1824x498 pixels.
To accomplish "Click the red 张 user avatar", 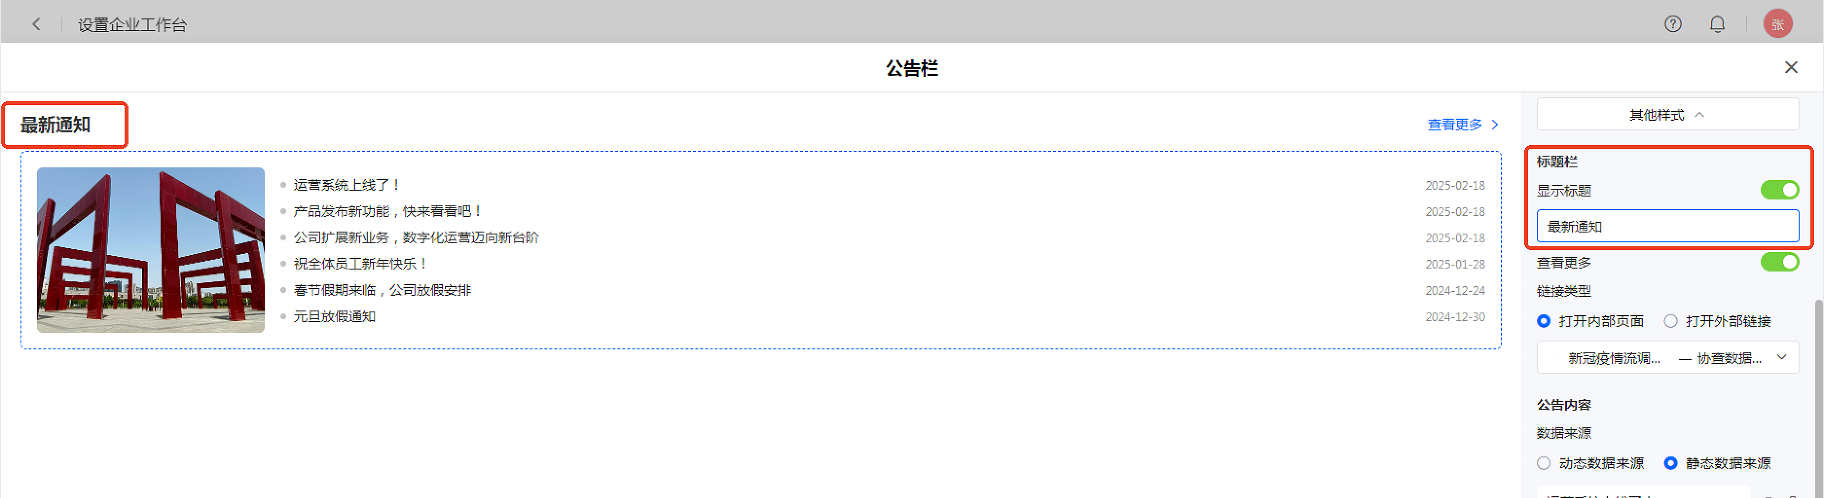I will pos(1777,24).
